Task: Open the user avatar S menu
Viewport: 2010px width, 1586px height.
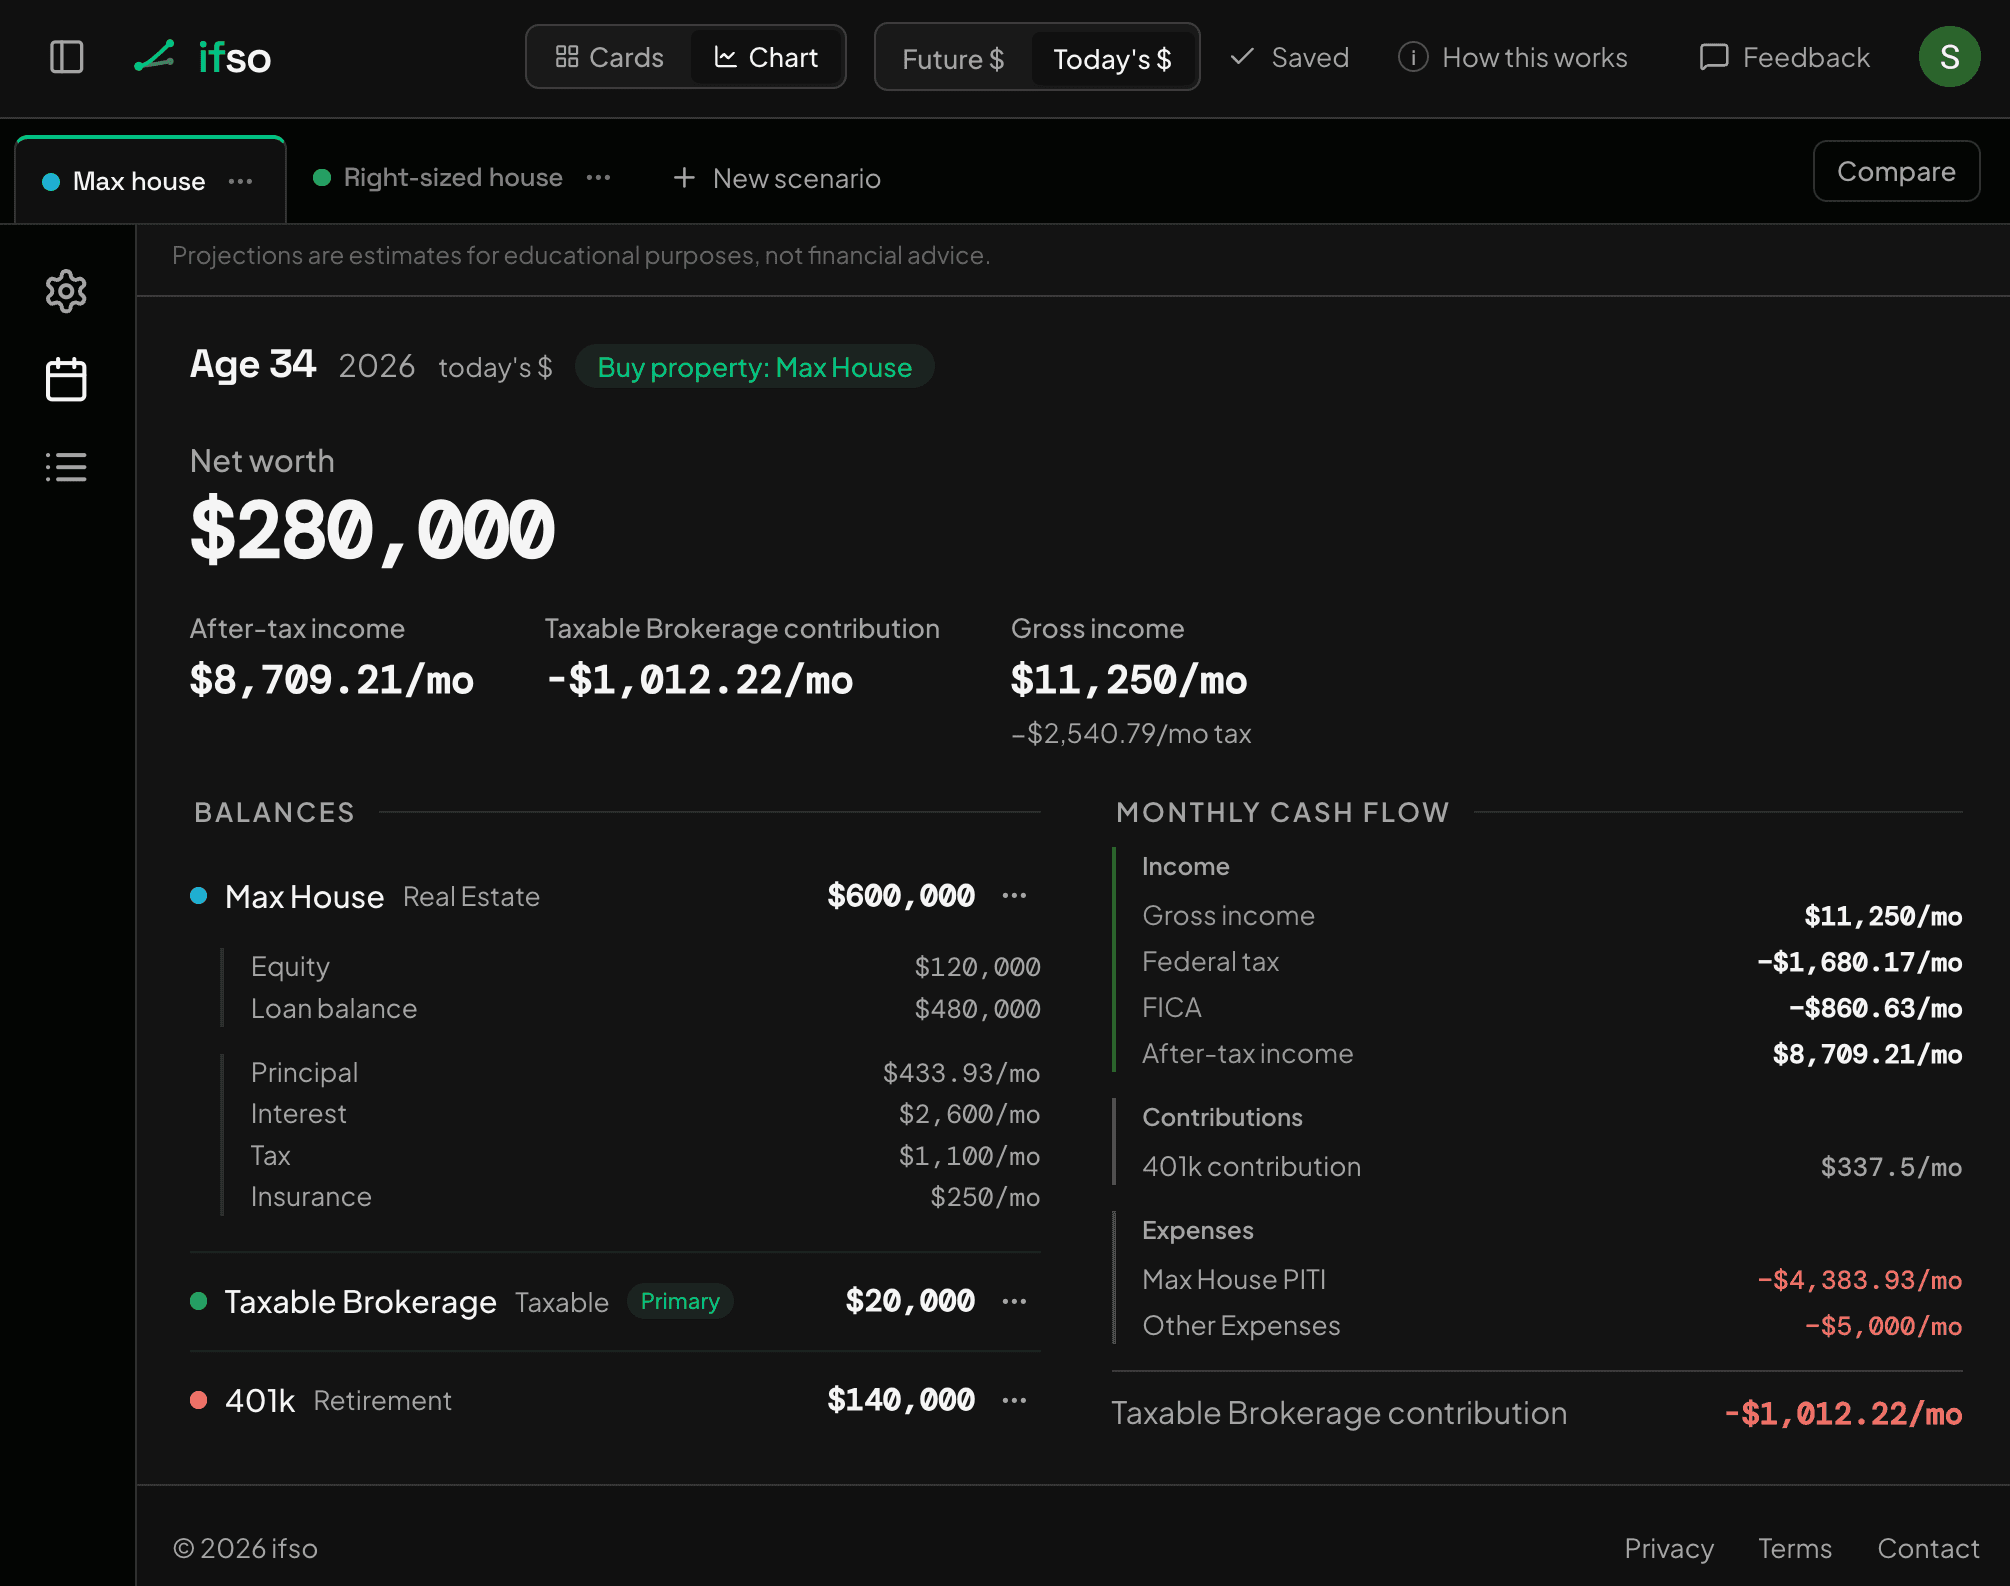Action: pyautogui.click(x=1949, y=57)
